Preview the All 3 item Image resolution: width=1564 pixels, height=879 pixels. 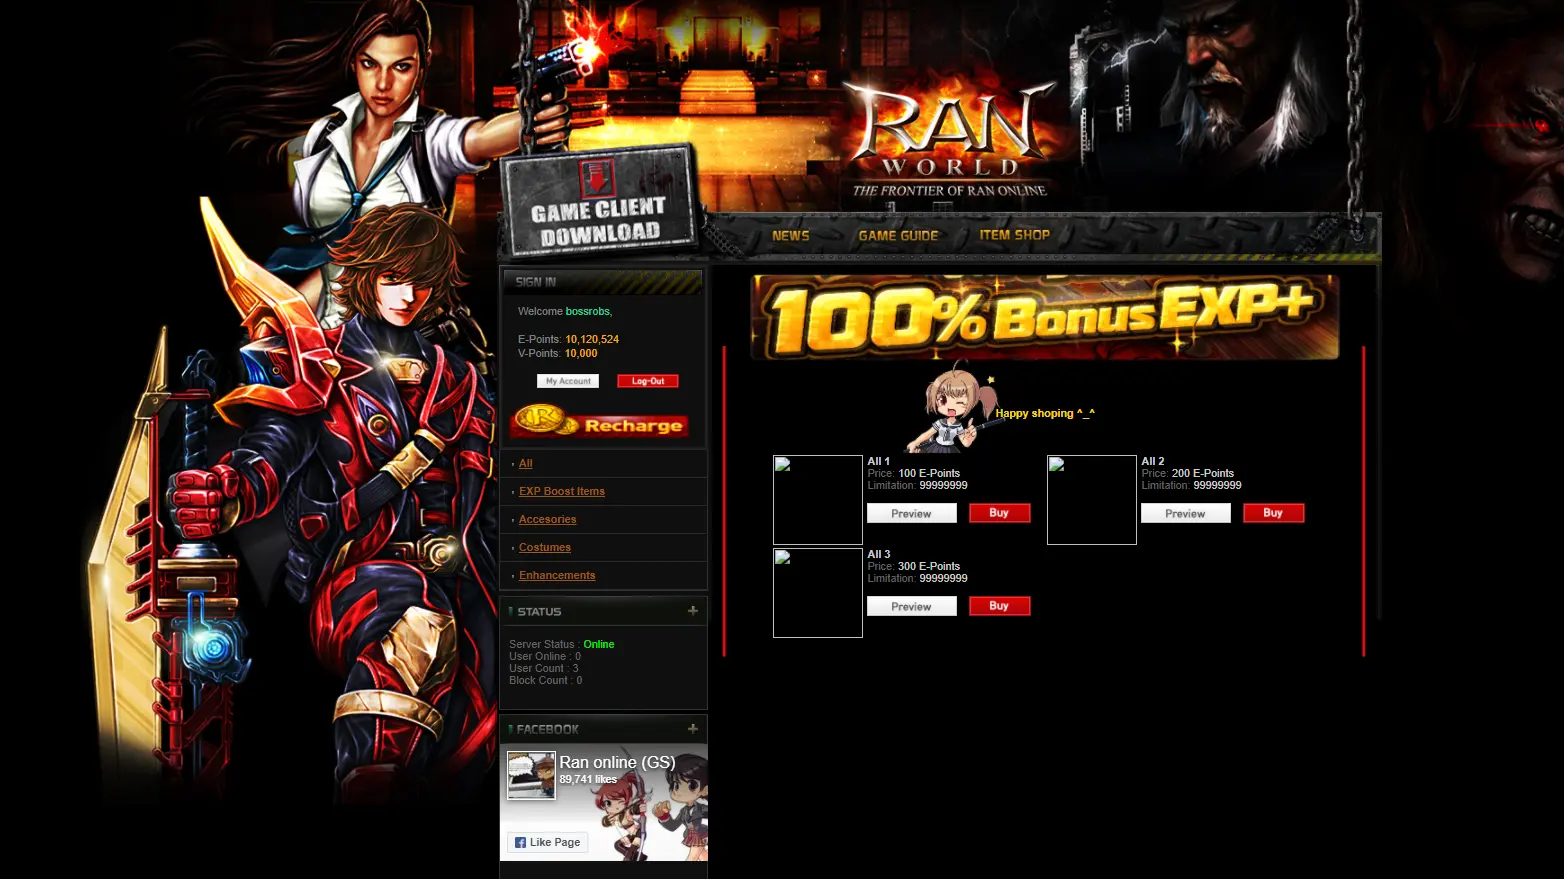coord(912,606)
